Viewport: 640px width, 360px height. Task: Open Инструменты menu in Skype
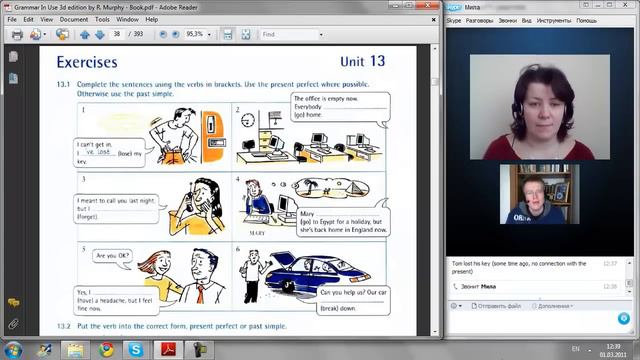[x=553, y=20]
